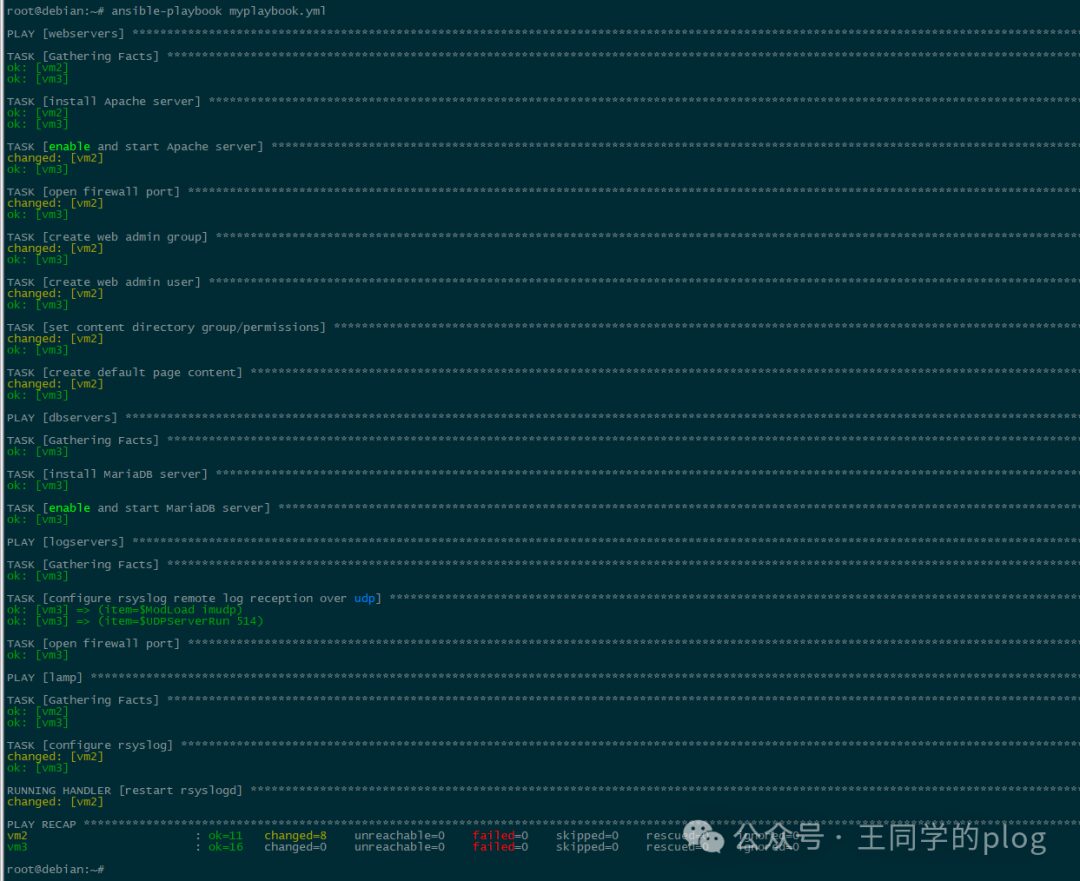Select changed: [vm2] under create web admin user
Viewport: 1080px width, 881px height.
(55, 294)
